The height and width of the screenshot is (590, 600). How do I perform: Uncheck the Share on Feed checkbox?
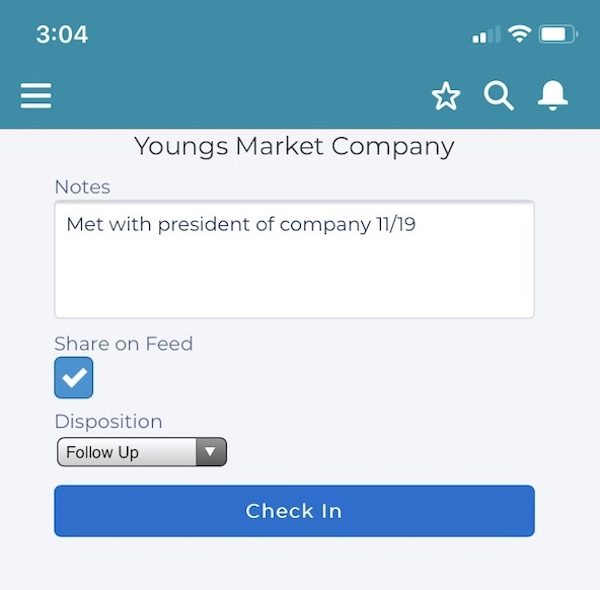73,378
